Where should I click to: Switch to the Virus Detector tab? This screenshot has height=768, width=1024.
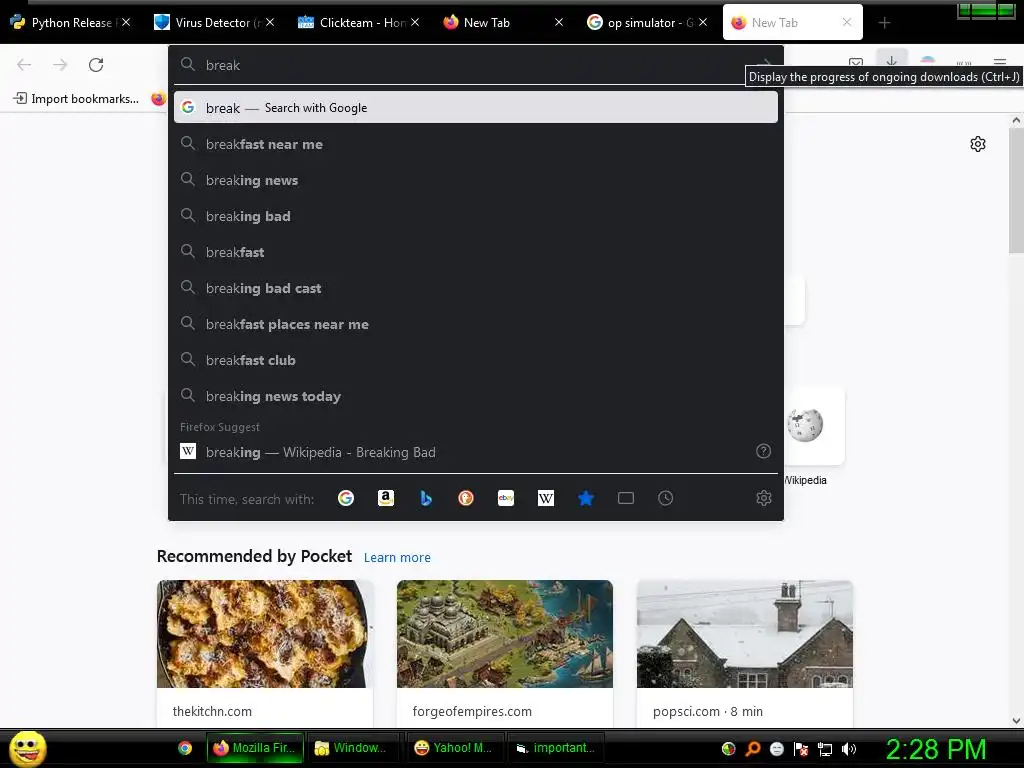[x=214, y=23]
